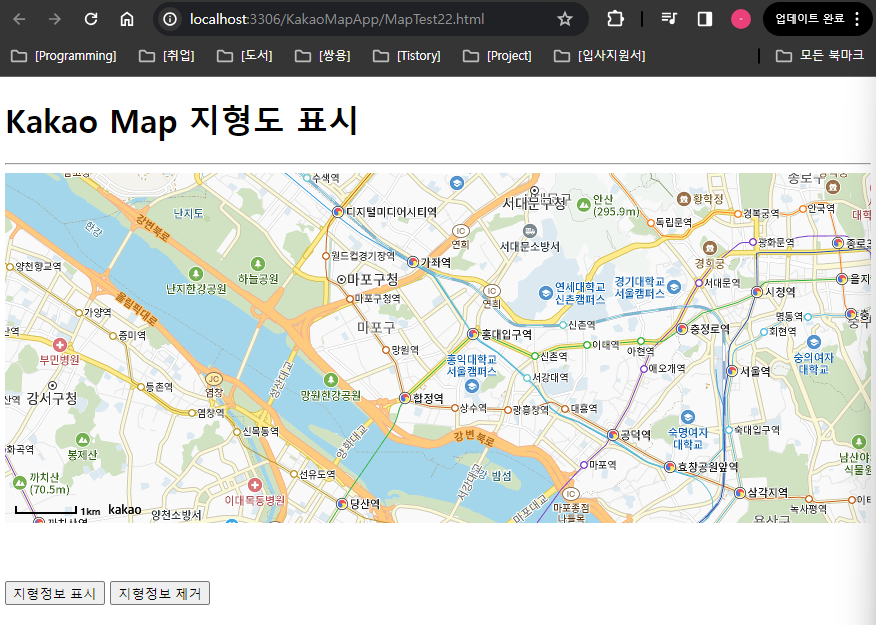Click the 망원역 station label
Image resolution: width=876 pixels, height=625 pixels.
[x=405, y=350]
